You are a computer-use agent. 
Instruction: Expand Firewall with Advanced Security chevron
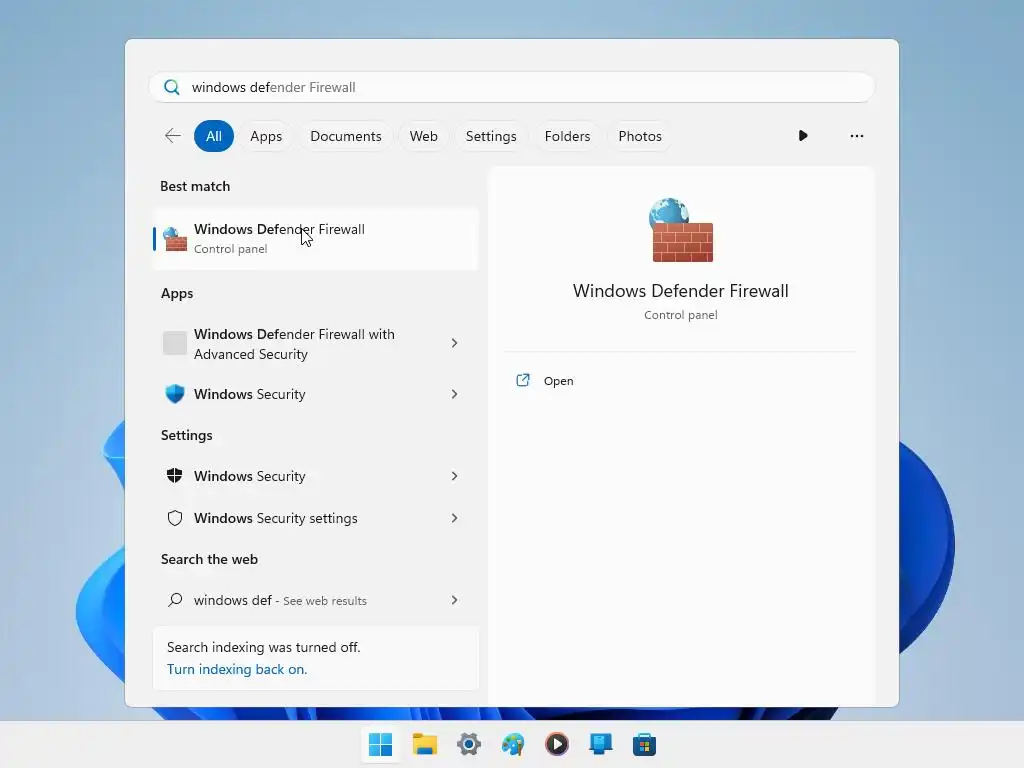(455, 343)
